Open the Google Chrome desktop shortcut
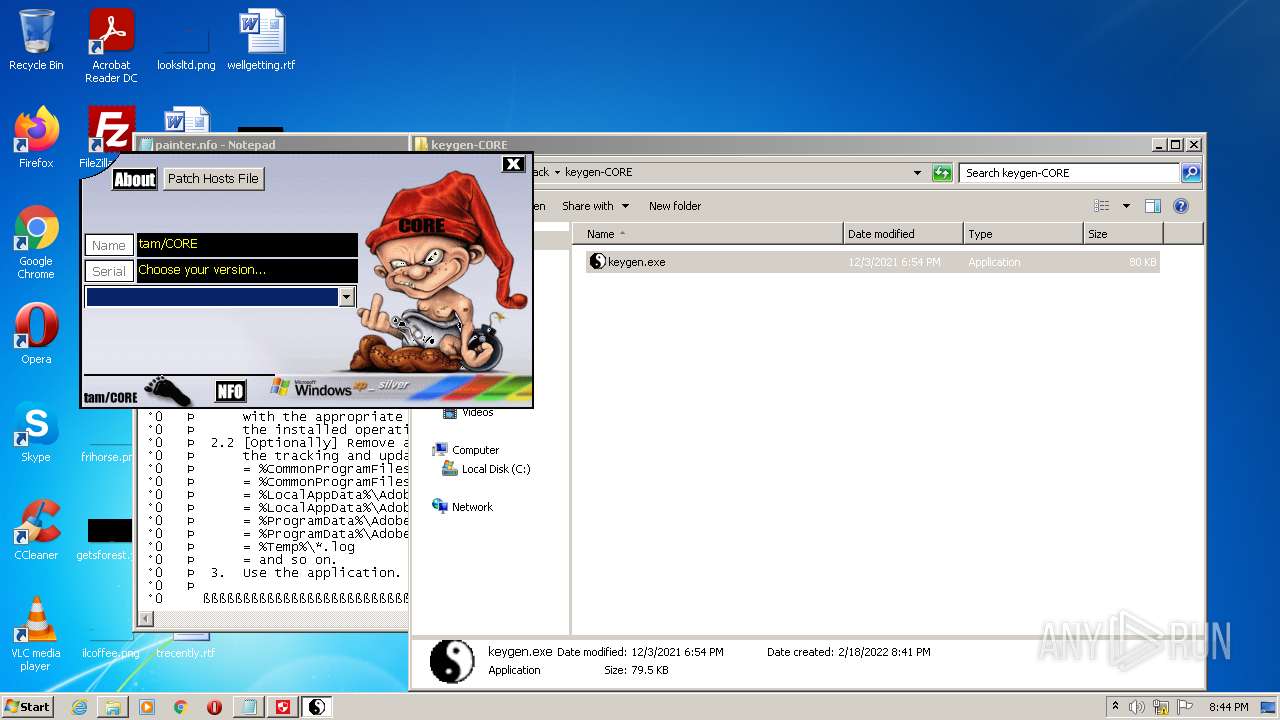1280x720 pixels. click(x=36, y=242)
